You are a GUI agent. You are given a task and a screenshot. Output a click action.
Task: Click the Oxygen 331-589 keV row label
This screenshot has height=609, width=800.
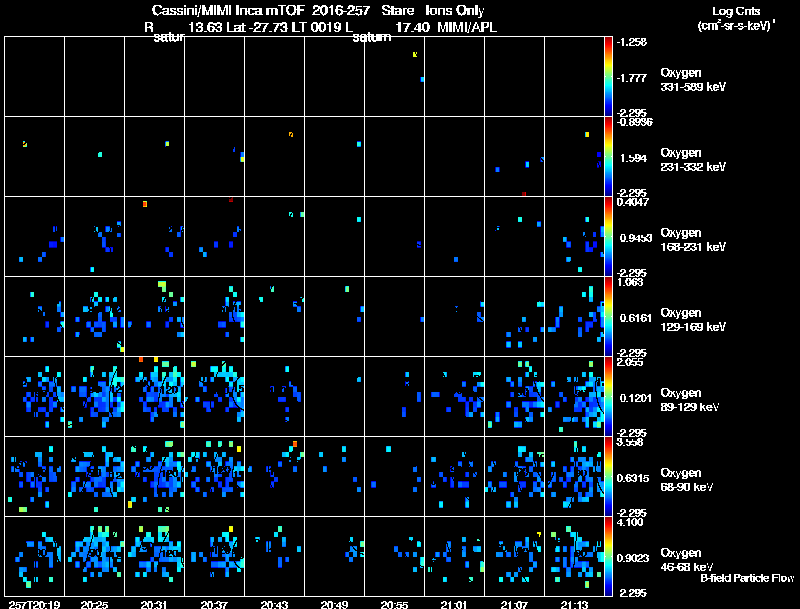[693, 80]
